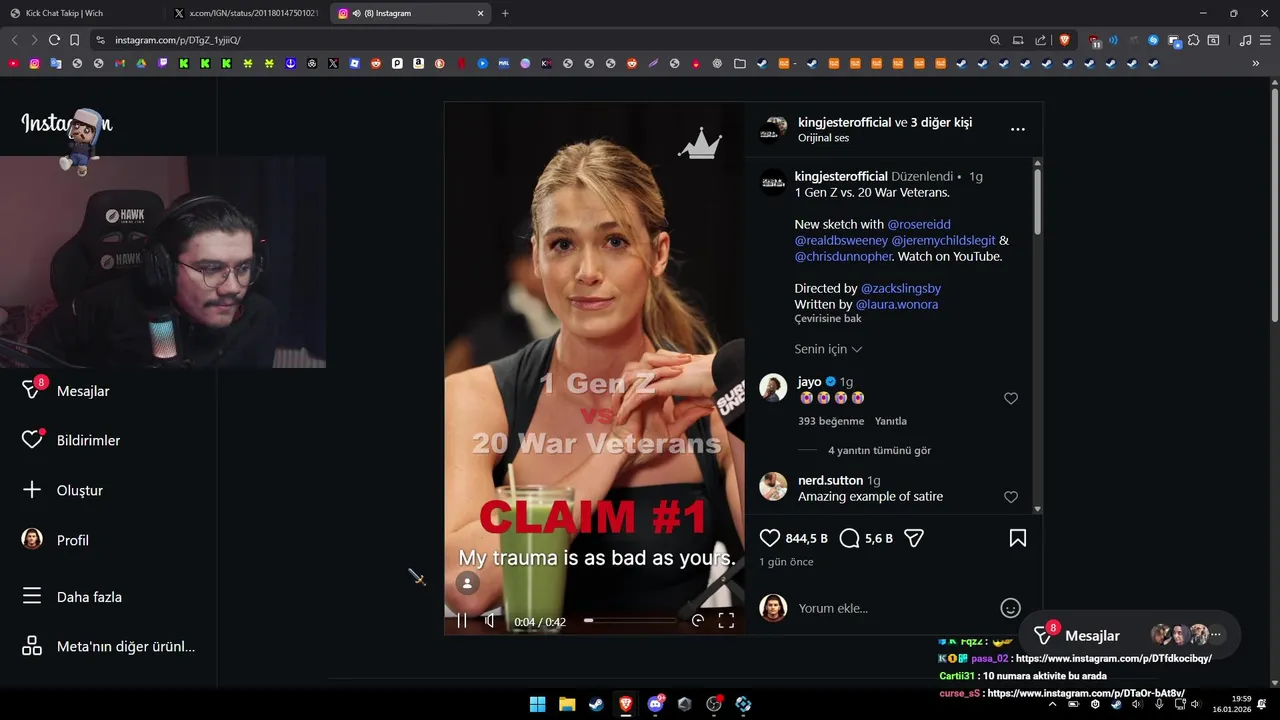The width and height of the screenshot is (1280, 720).
Task: Open kingjesterofficial profile from the post header
Action: point(844,122)
